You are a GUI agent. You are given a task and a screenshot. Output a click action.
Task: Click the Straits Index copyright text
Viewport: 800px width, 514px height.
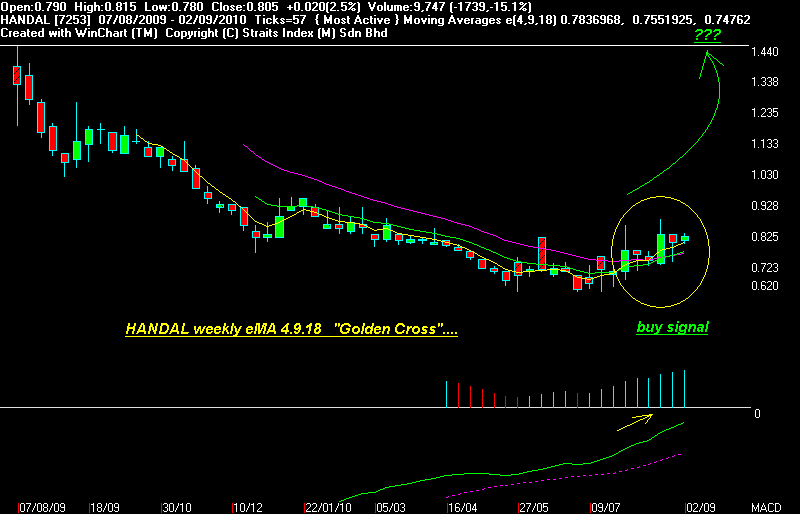tap(276, 33)
